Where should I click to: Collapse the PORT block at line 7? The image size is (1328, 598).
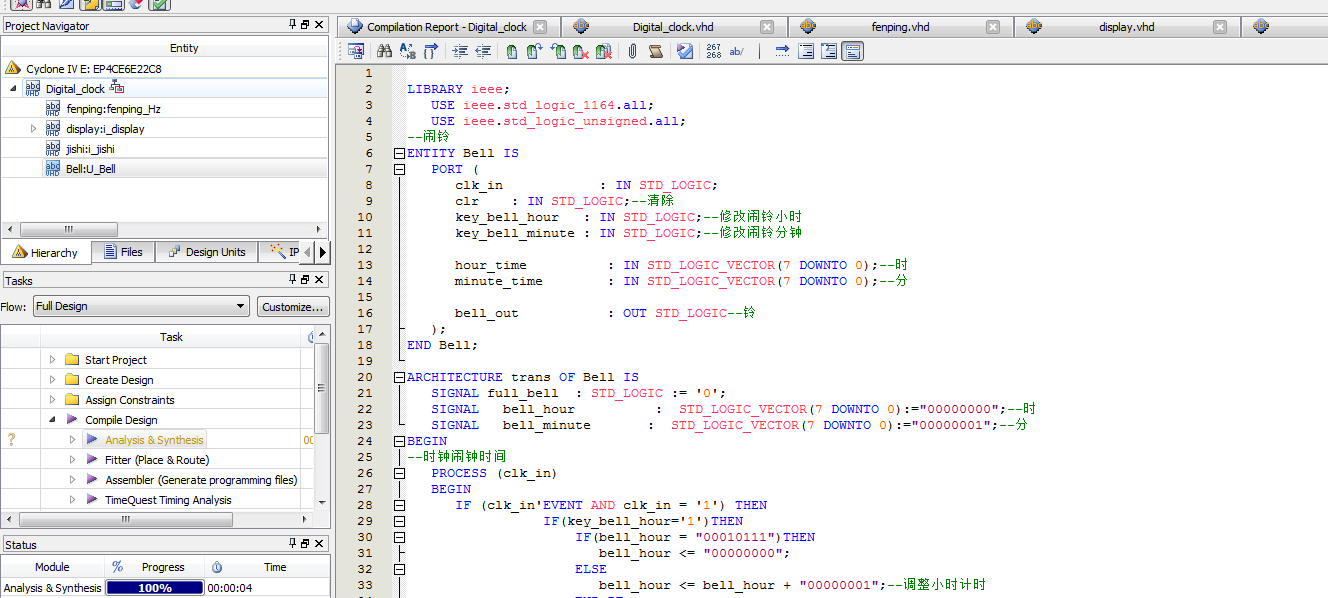[x=399, y=169]
